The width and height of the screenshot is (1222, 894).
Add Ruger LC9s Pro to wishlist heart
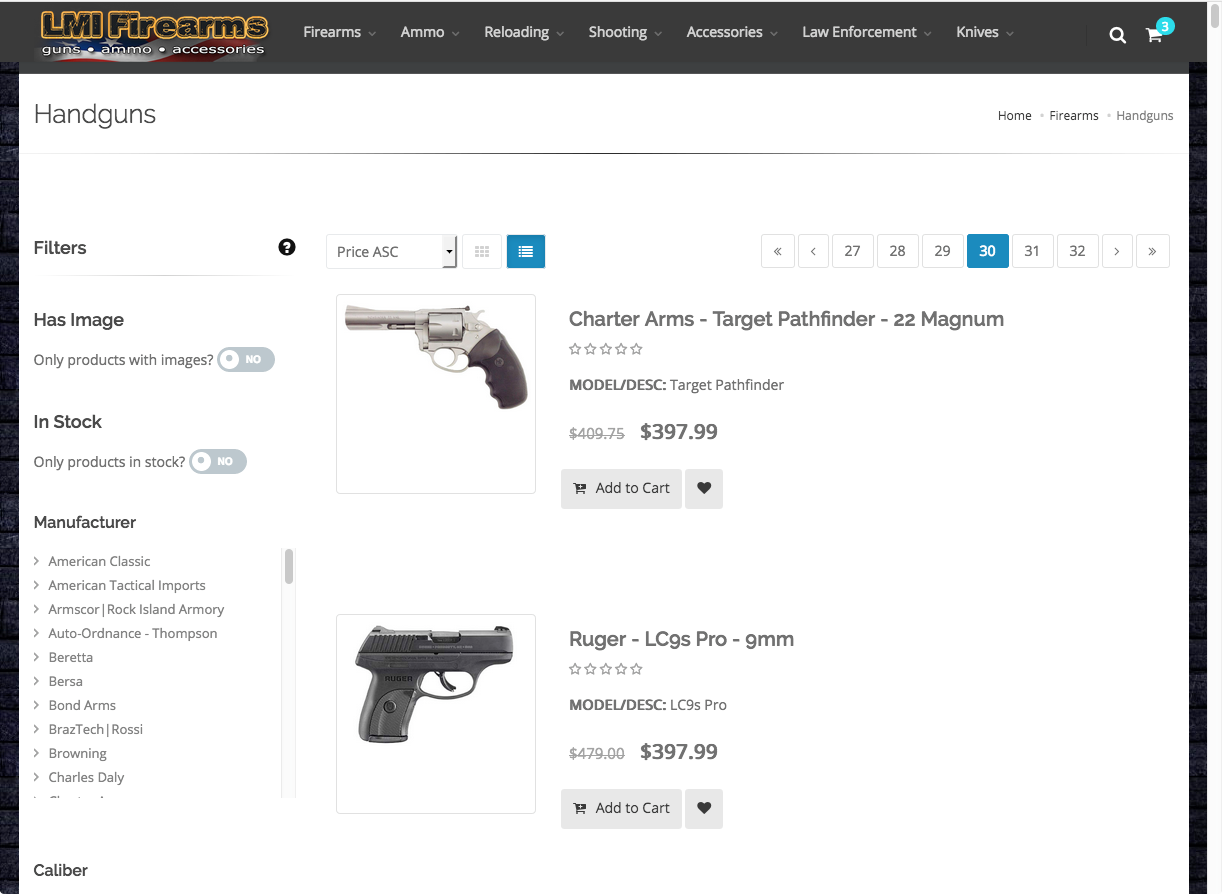[x=704, y=809]
